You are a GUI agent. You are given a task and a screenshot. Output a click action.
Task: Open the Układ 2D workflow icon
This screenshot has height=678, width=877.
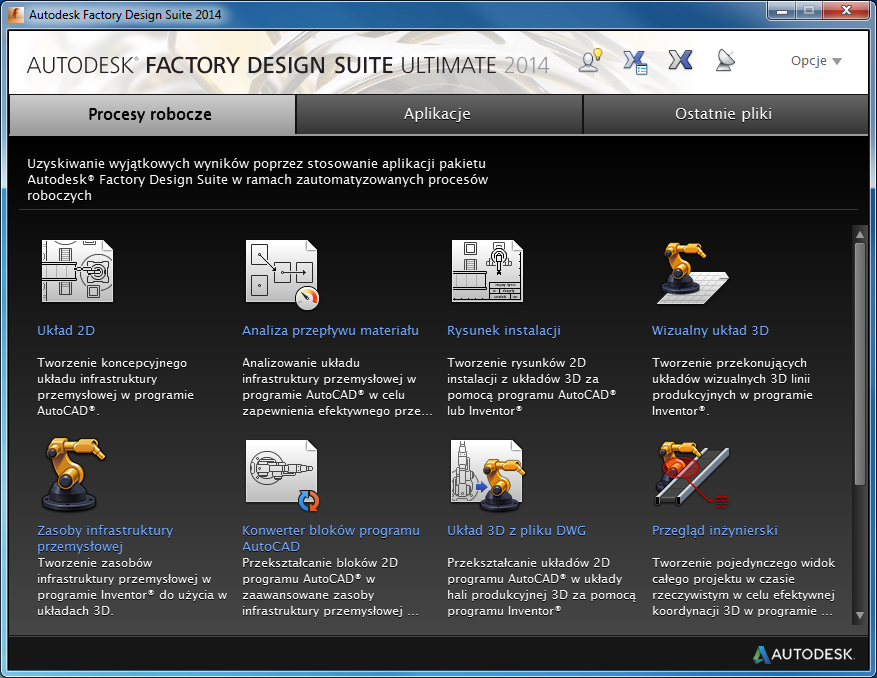[x=77, y=271]
